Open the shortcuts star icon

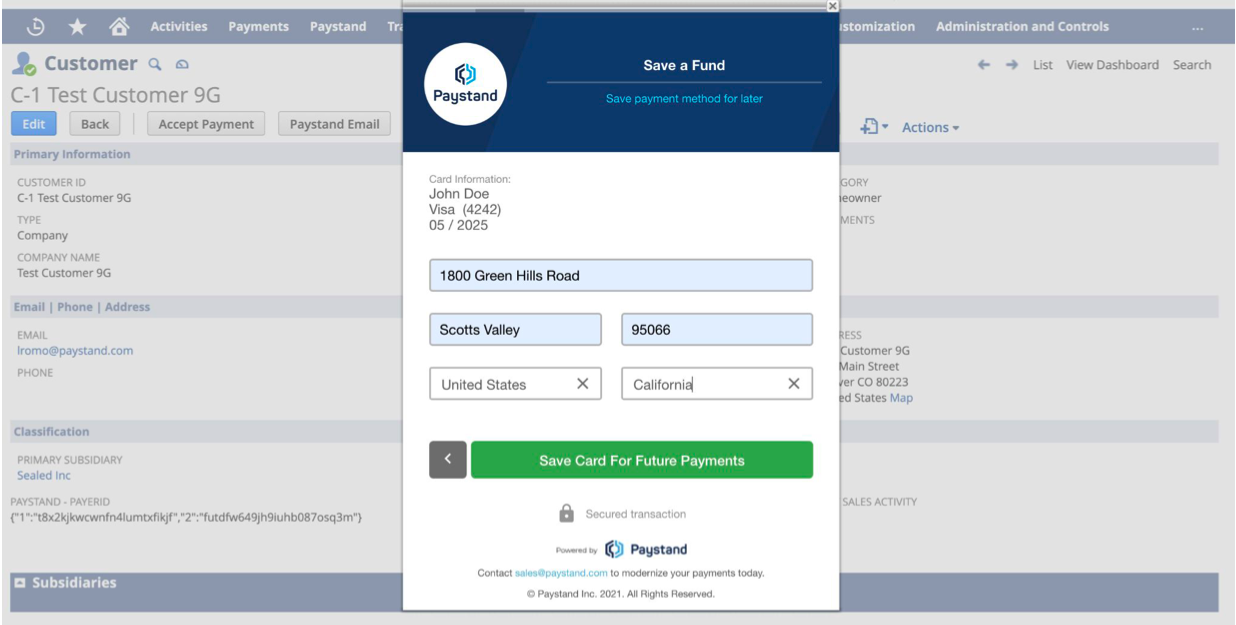pyautogui.click(x=77, y=27)
